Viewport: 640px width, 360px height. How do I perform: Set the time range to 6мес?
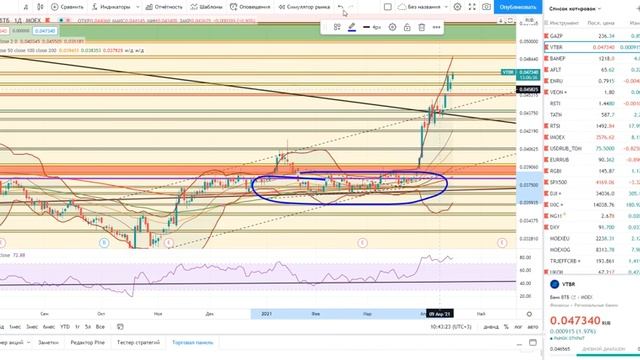(x=49, y=327)
